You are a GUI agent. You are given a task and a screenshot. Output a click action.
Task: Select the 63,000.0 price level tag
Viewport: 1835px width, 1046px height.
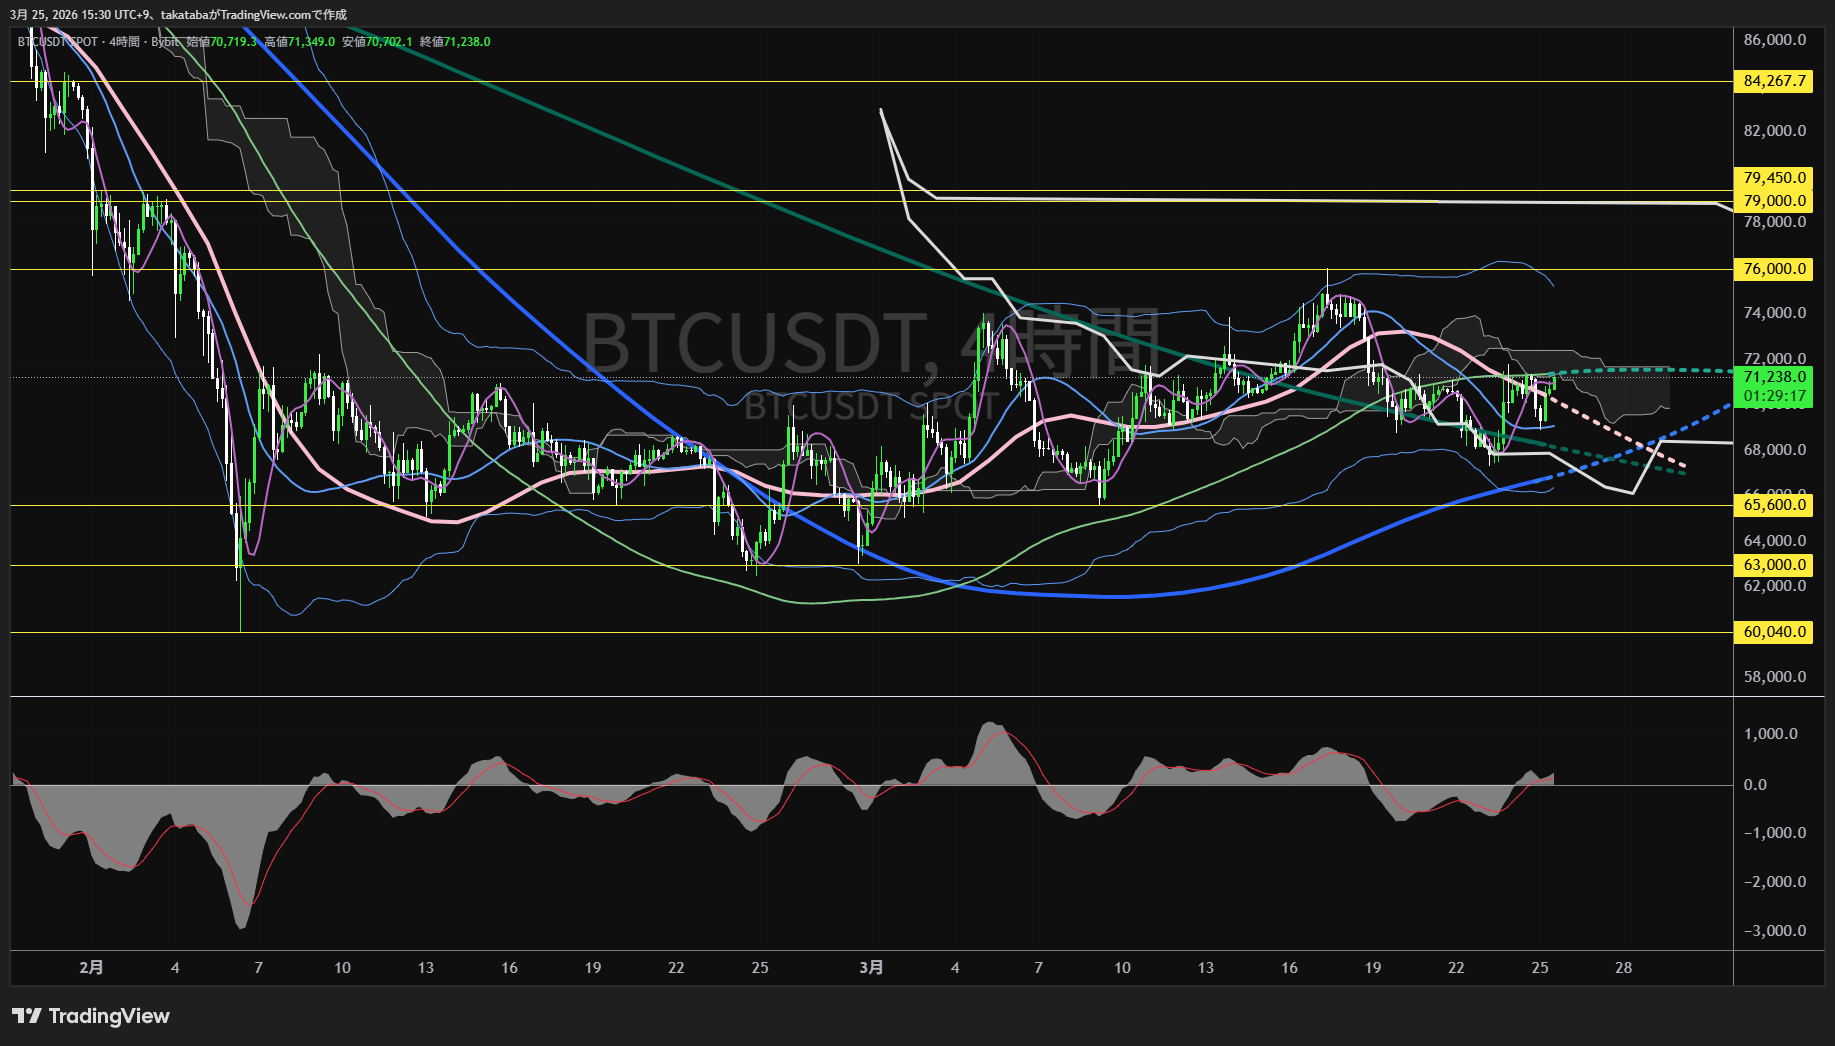pos(1773,565)
